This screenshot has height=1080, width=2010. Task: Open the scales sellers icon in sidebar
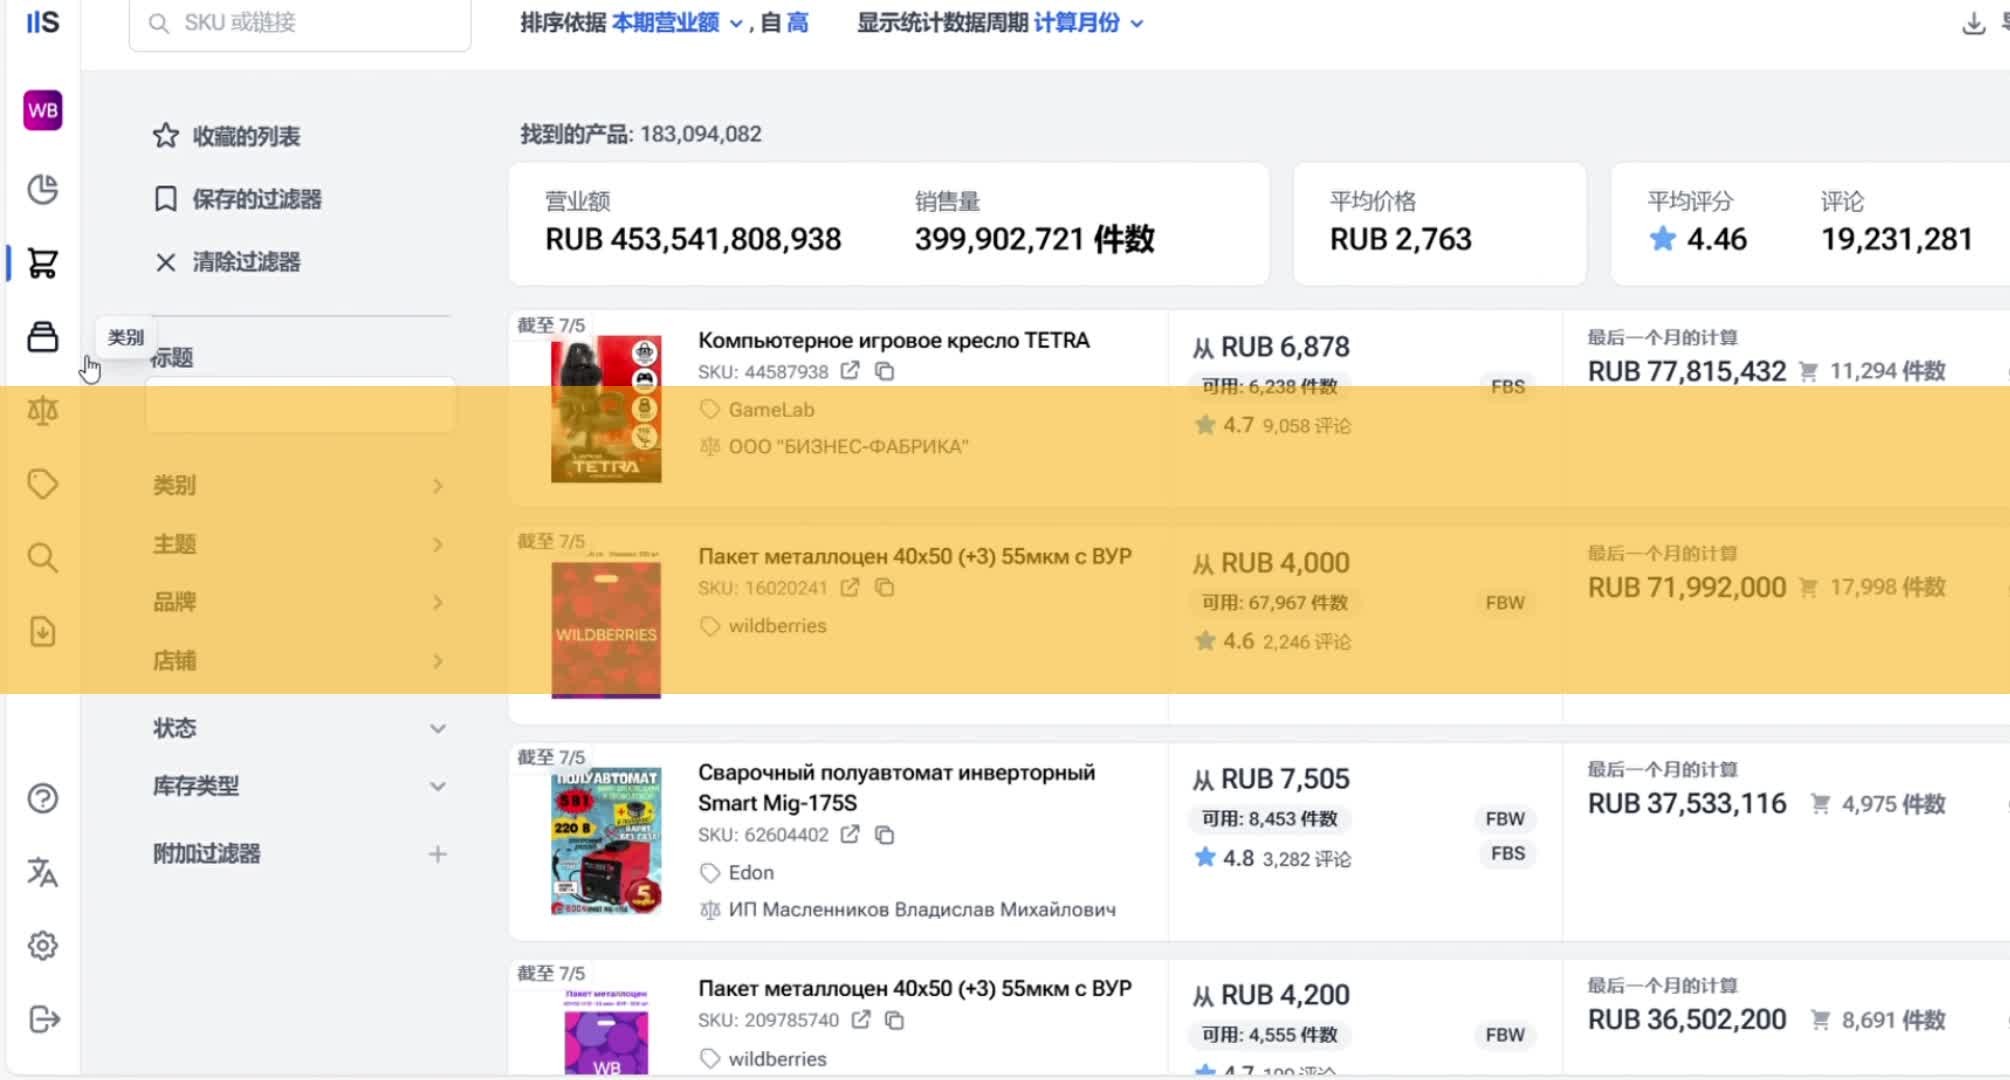(x=42, y=410)
